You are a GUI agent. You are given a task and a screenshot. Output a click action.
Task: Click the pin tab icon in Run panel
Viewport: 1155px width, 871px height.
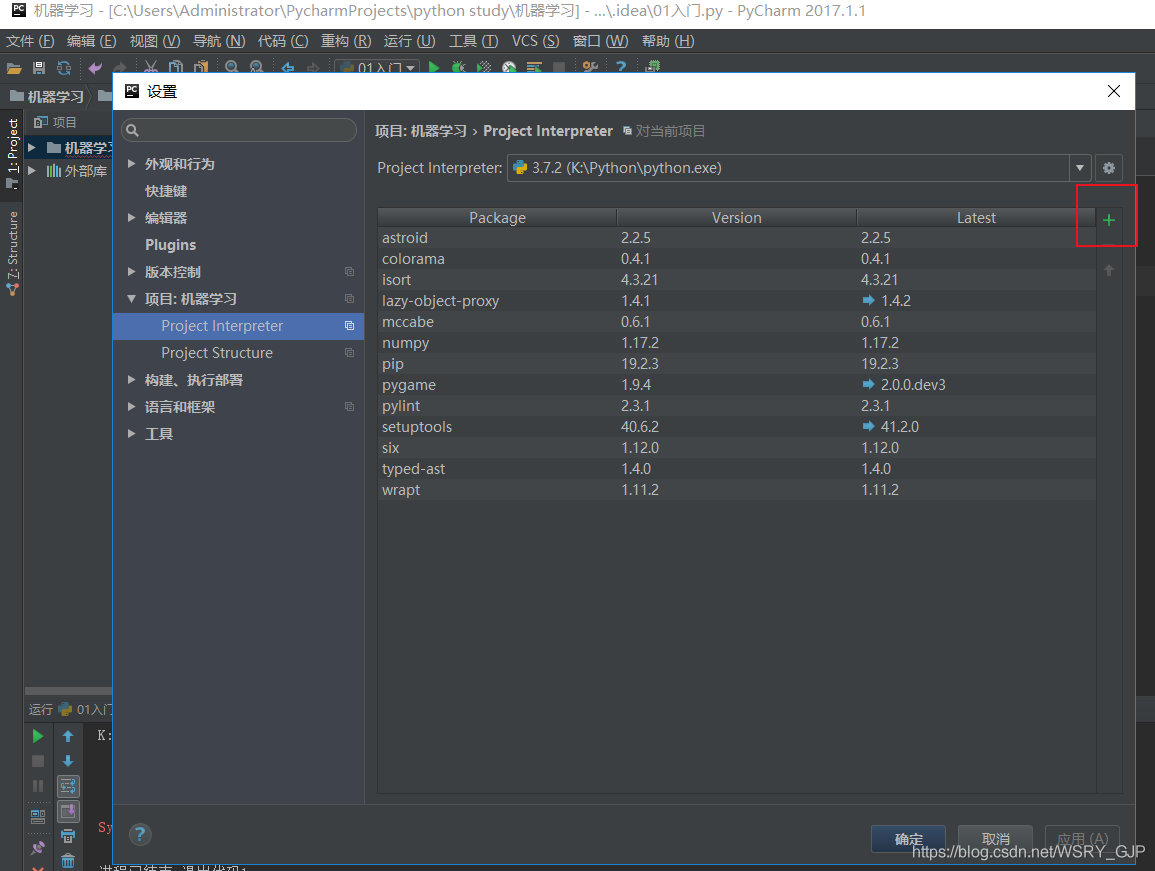pos(38,847)
